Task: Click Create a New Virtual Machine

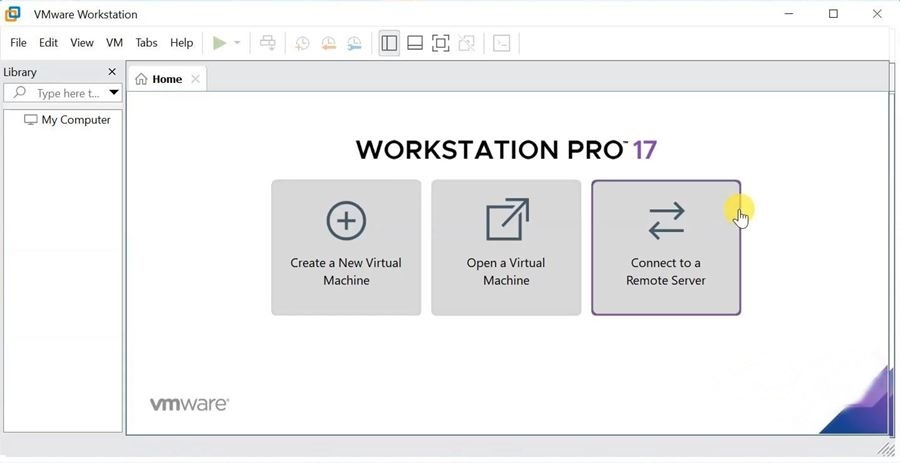Action: [346, 247]
